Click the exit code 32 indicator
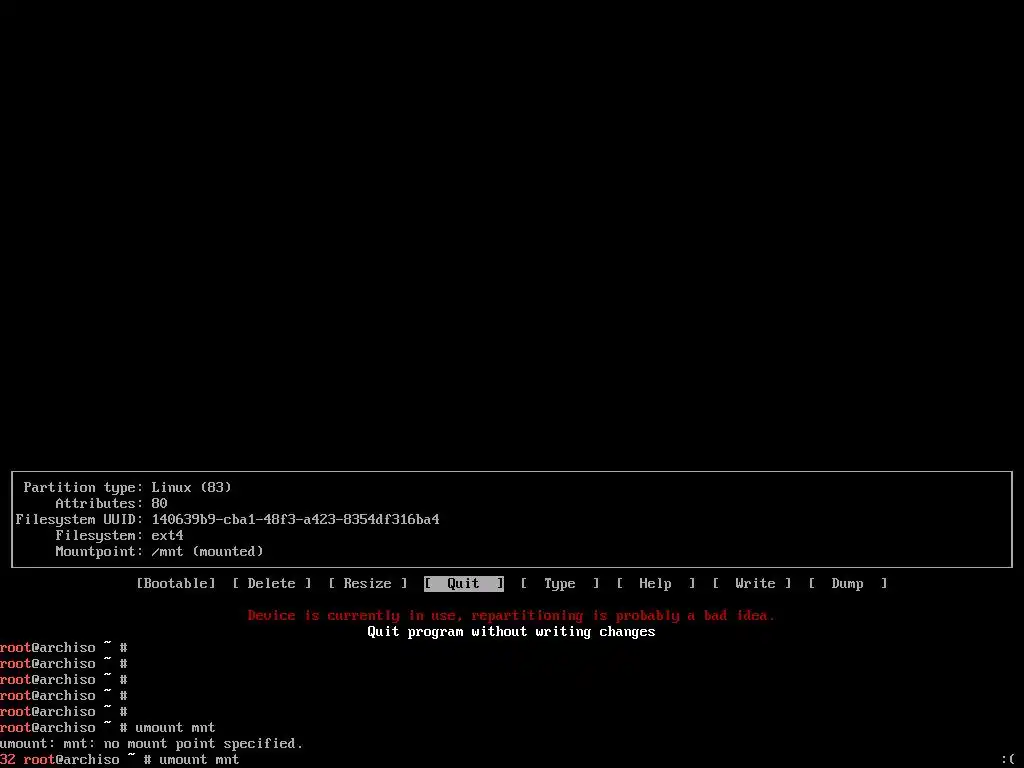Viewport: 1024px width, 768px height. (8, 760)
